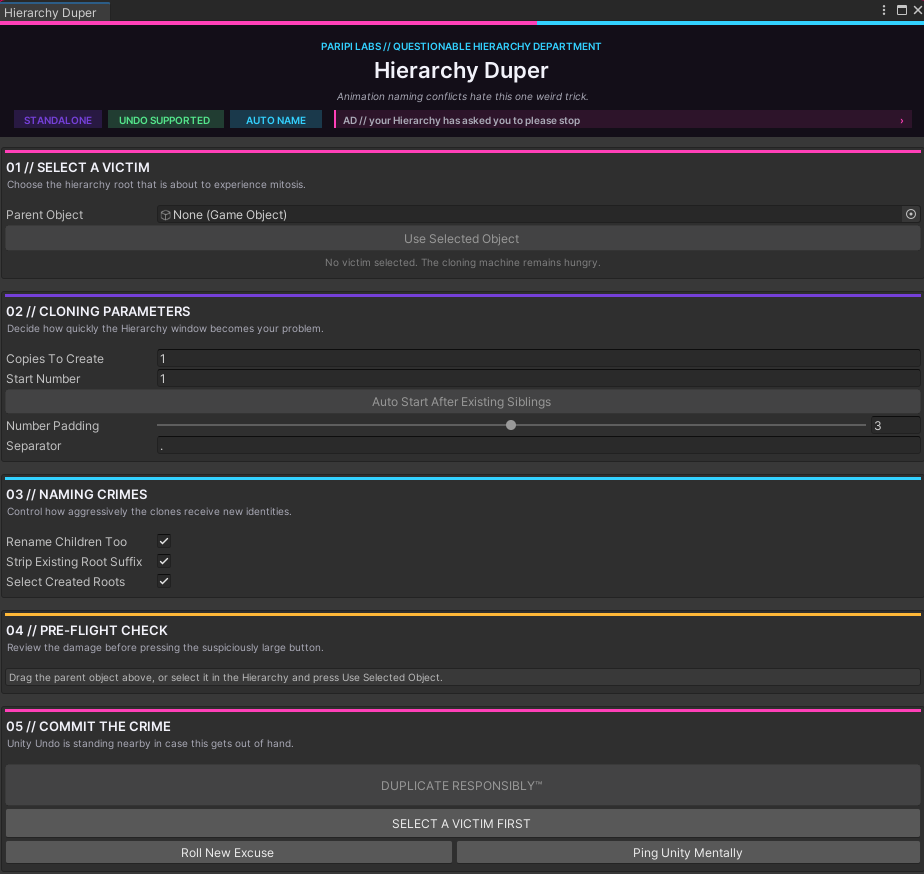This screenshot has width=924, height=874.
Task: Click the Parent Object label
Action: [44, 215]
